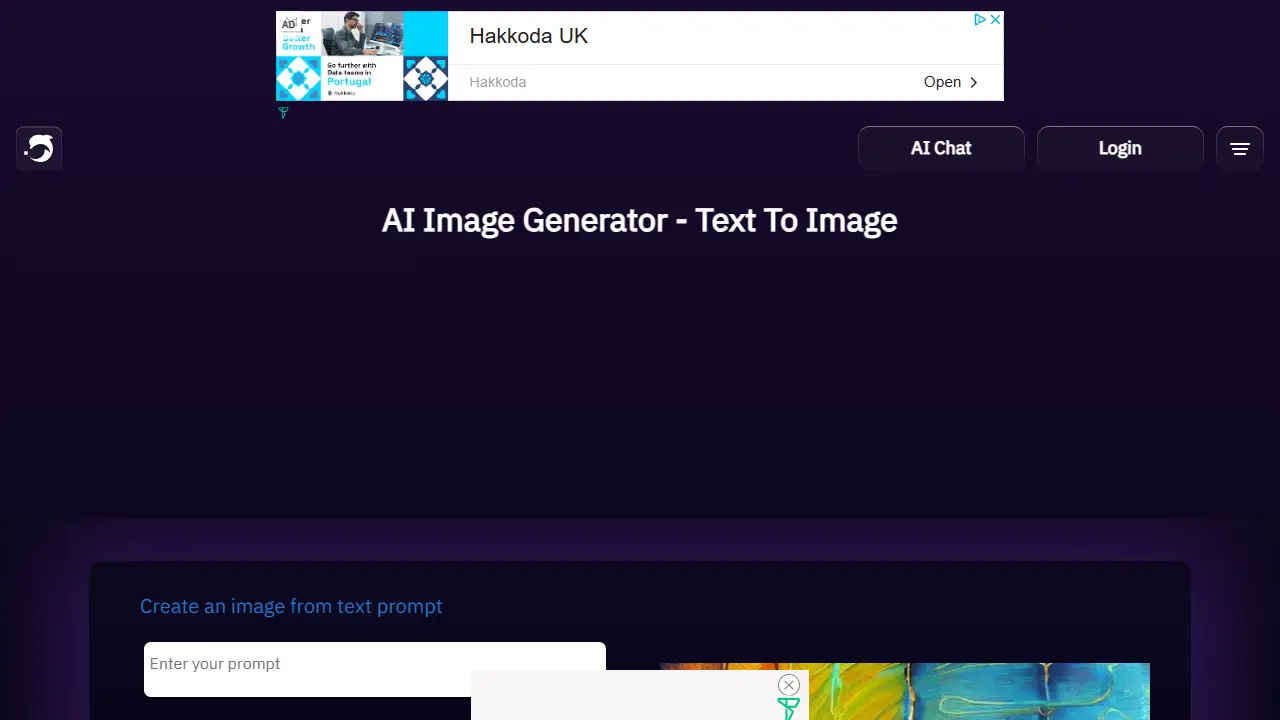Click the AdChoices triangle icon in top ad
Image resolution: width=1280 pixels, height=720 pixels.
981,19
